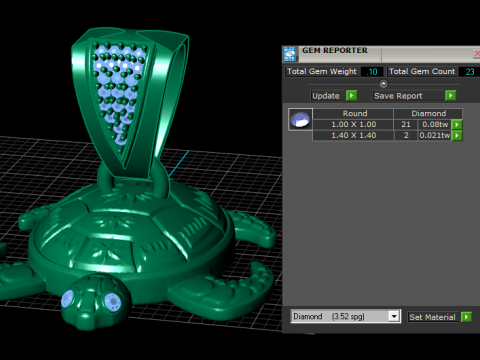Click the quantity cell showing 21
Viewport: 480px width, 360px height.
point(406,124)
